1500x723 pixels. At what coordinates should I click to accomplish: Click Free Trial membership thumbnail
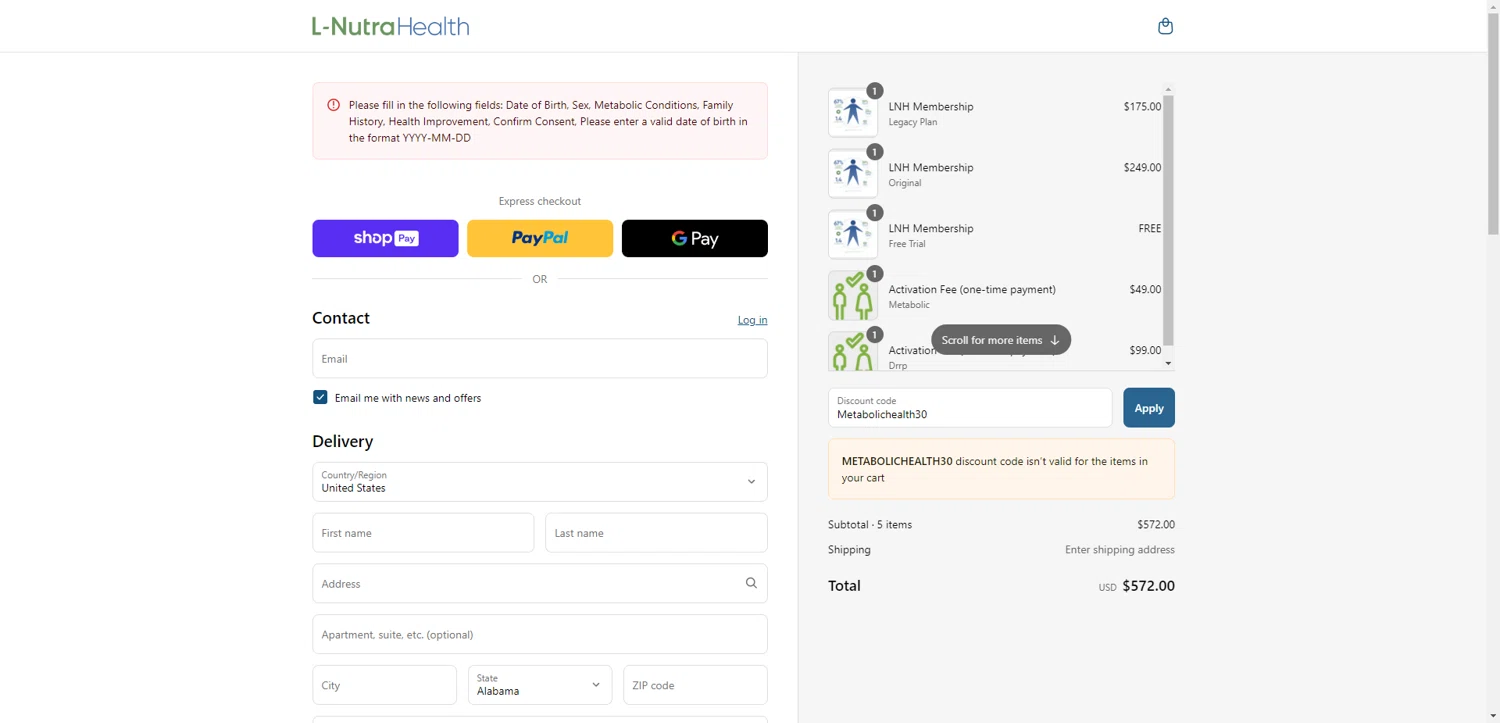point(853,235)
